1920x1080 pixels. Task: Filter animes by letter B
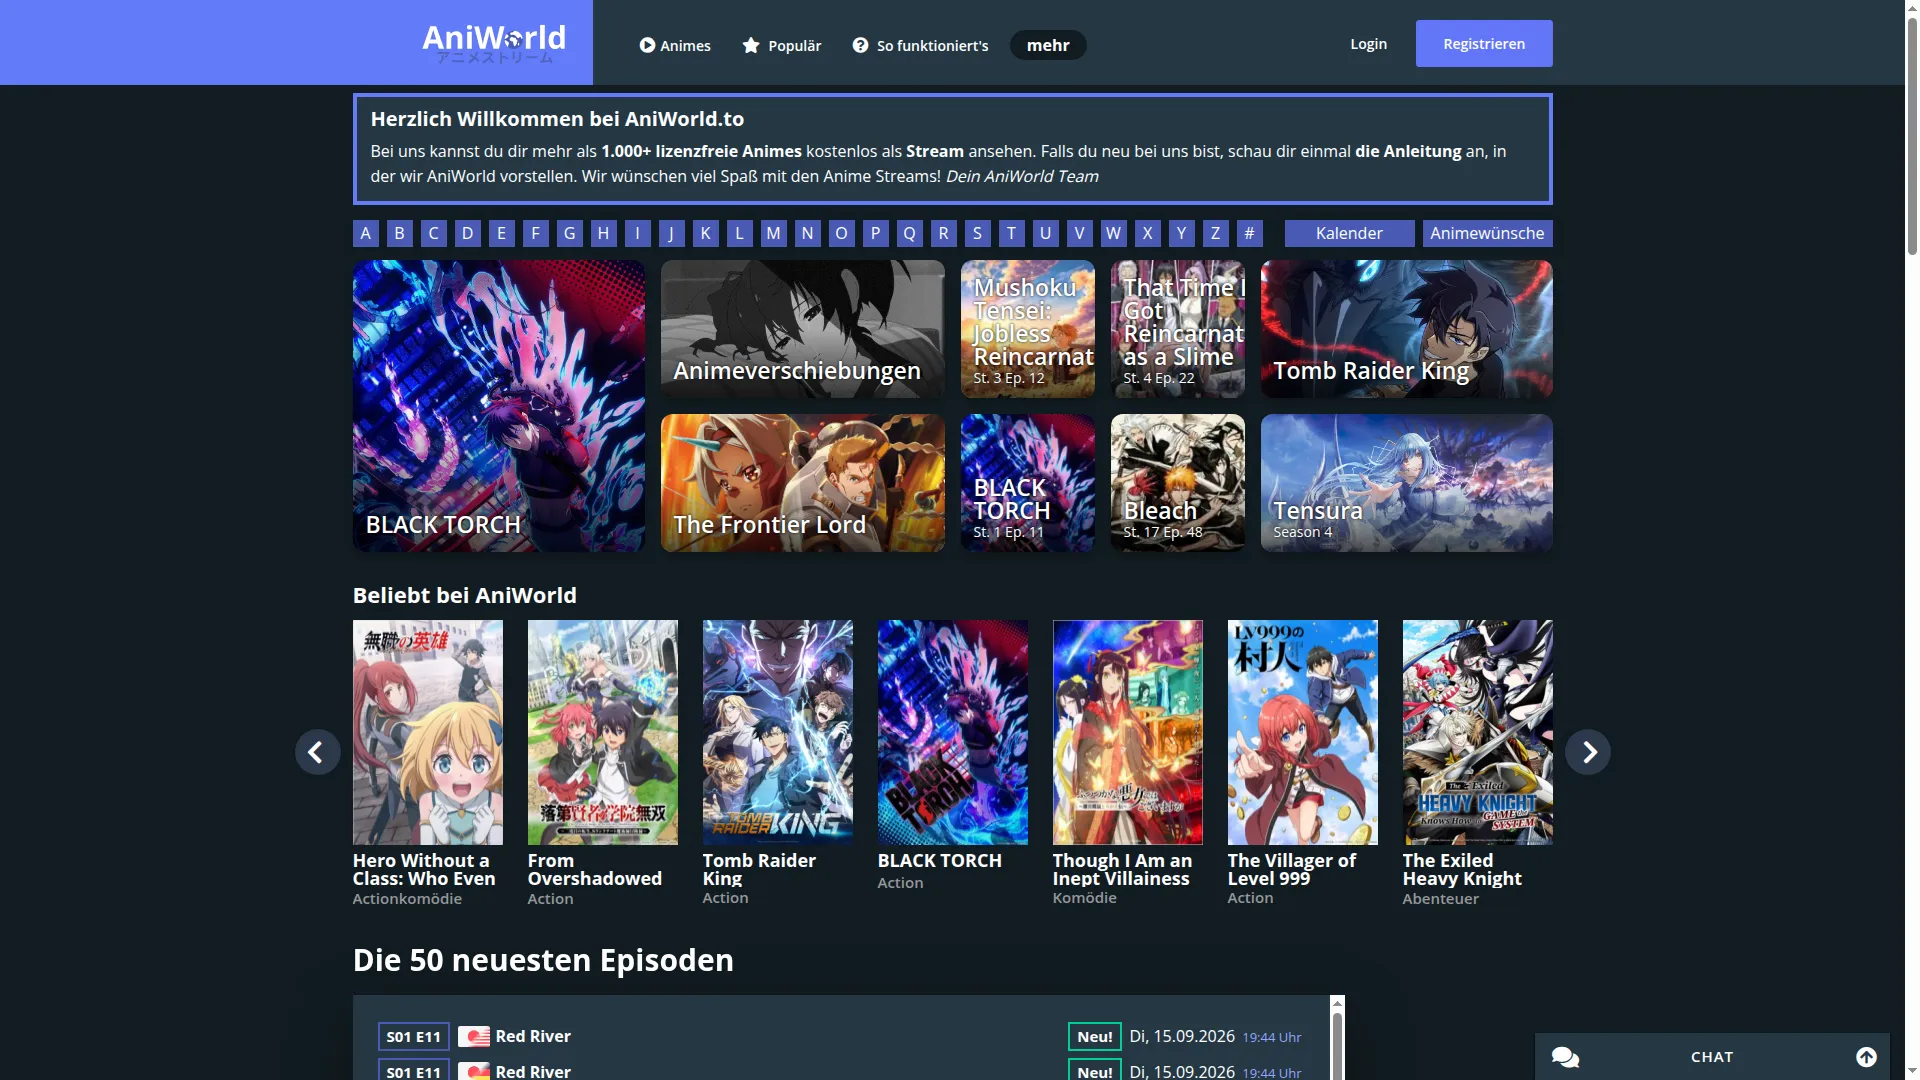tap(400, 233)
